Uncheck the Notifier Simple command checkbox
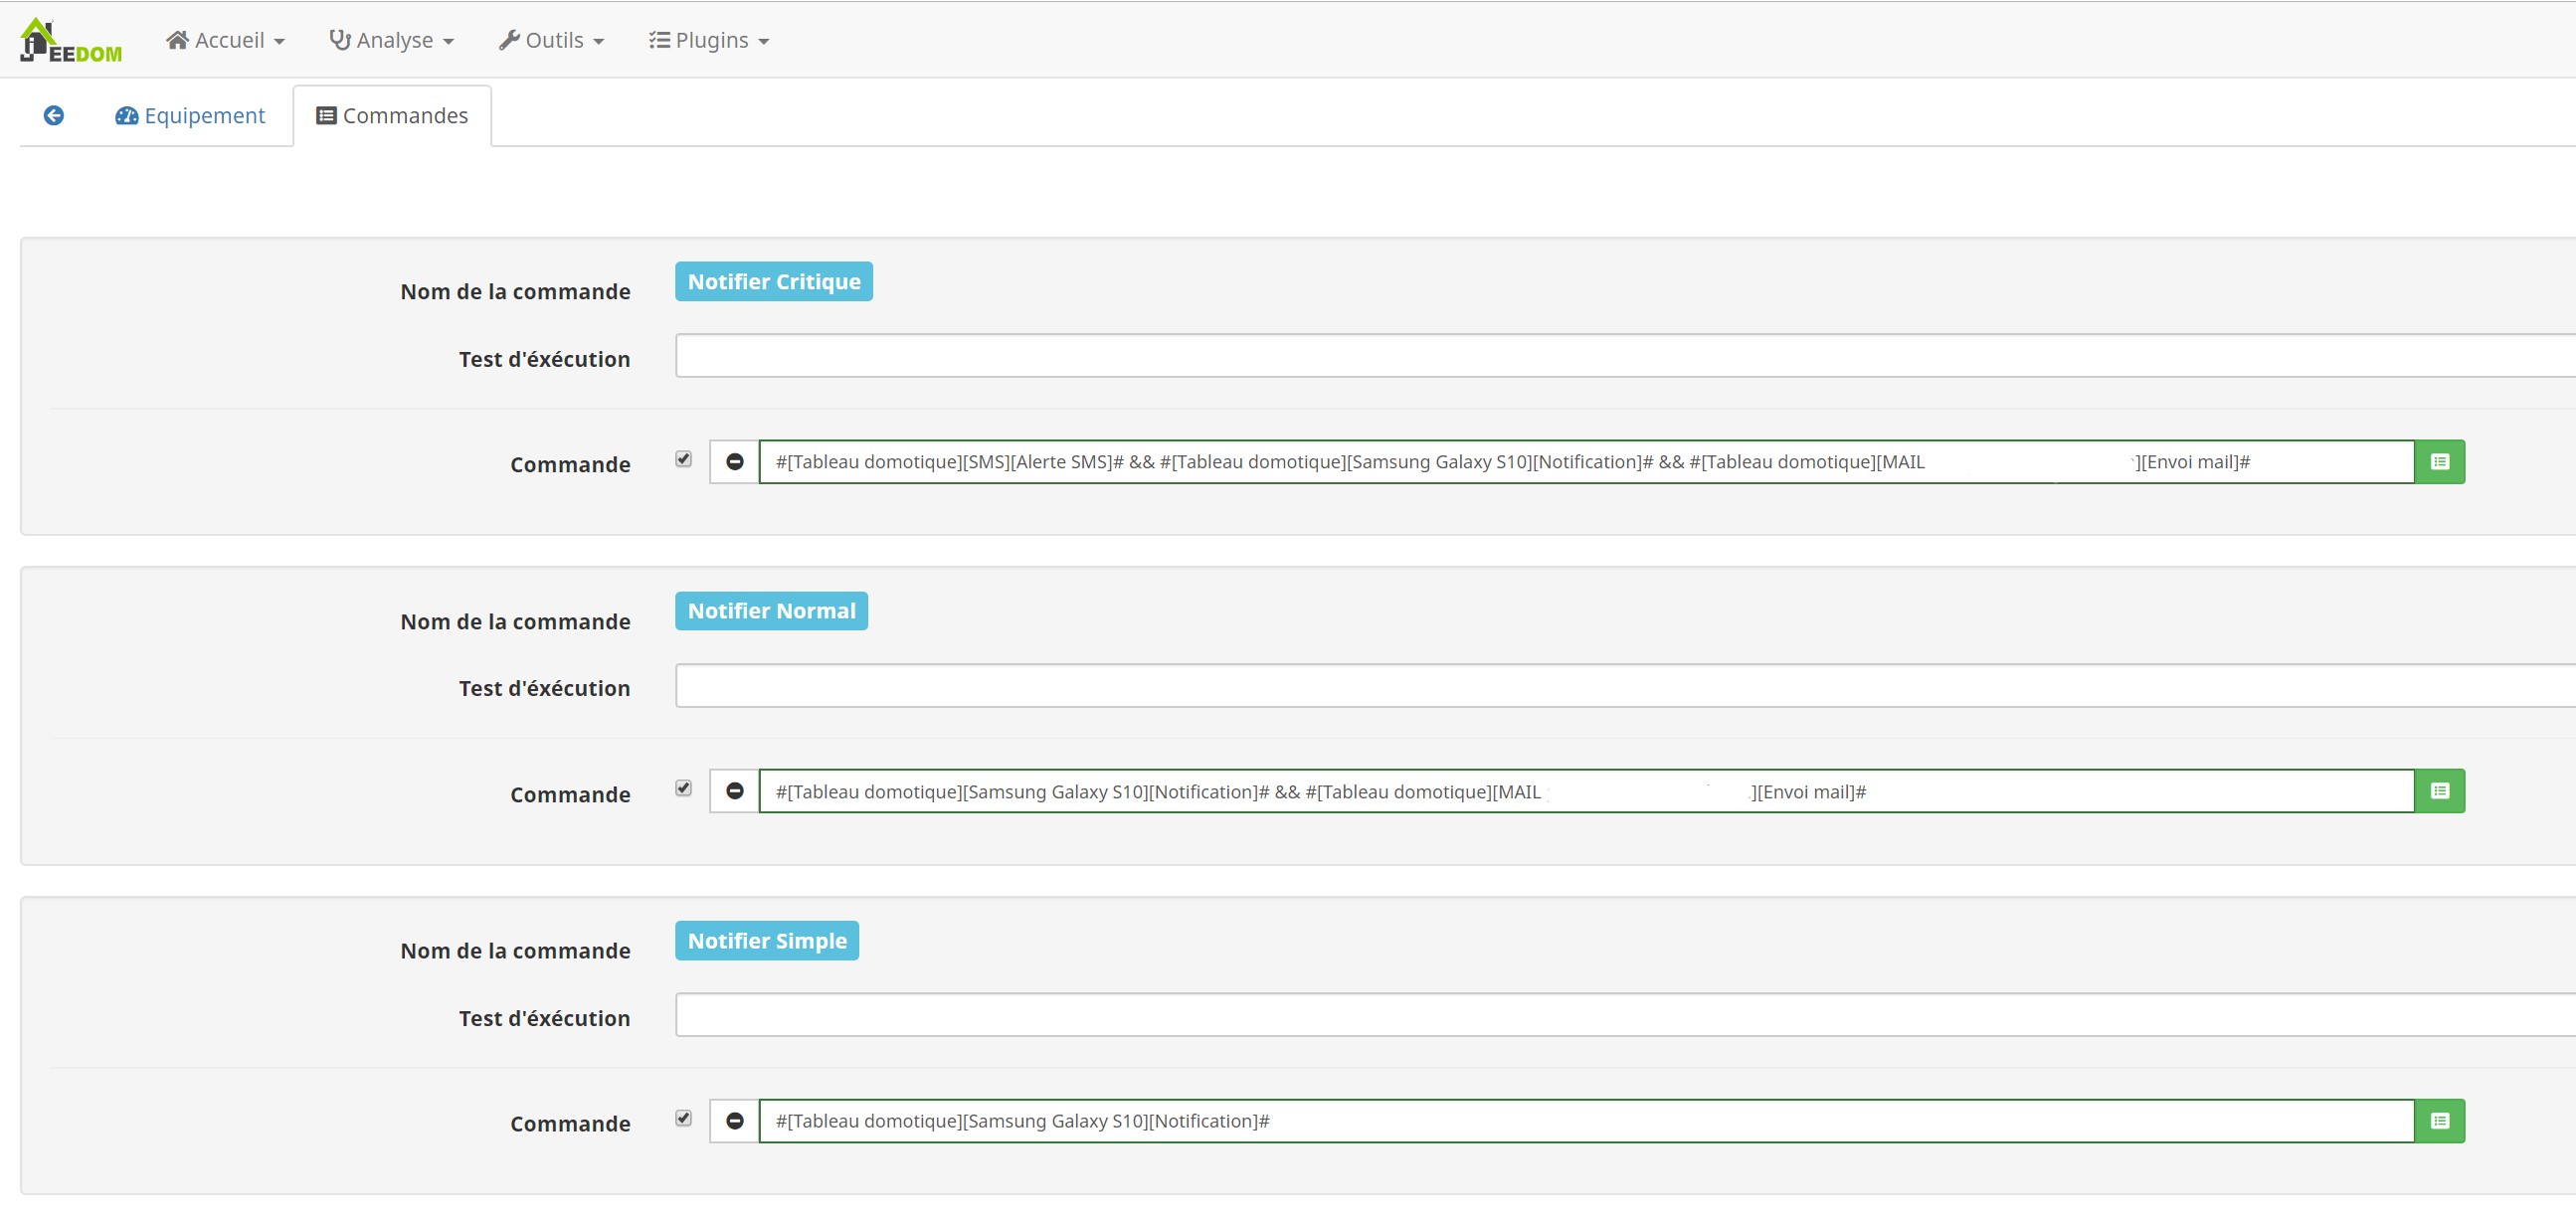This screenshot has width=2576, height=1217. [684, 1118]
